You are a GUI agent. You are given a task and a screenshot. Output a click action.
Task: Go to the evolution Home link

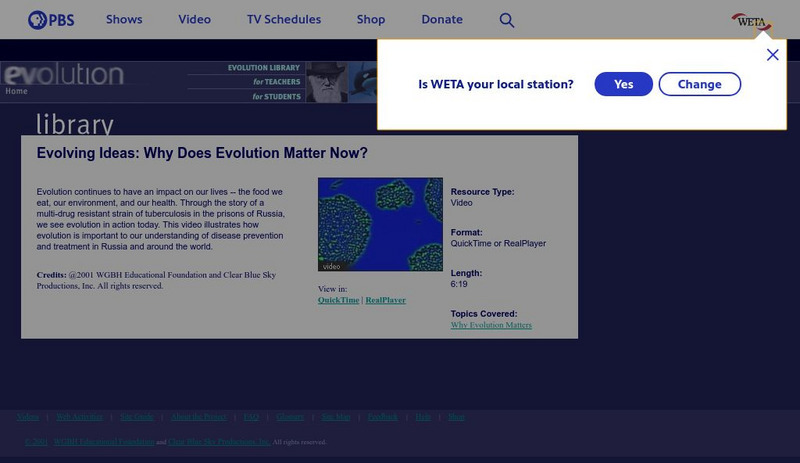16,91
